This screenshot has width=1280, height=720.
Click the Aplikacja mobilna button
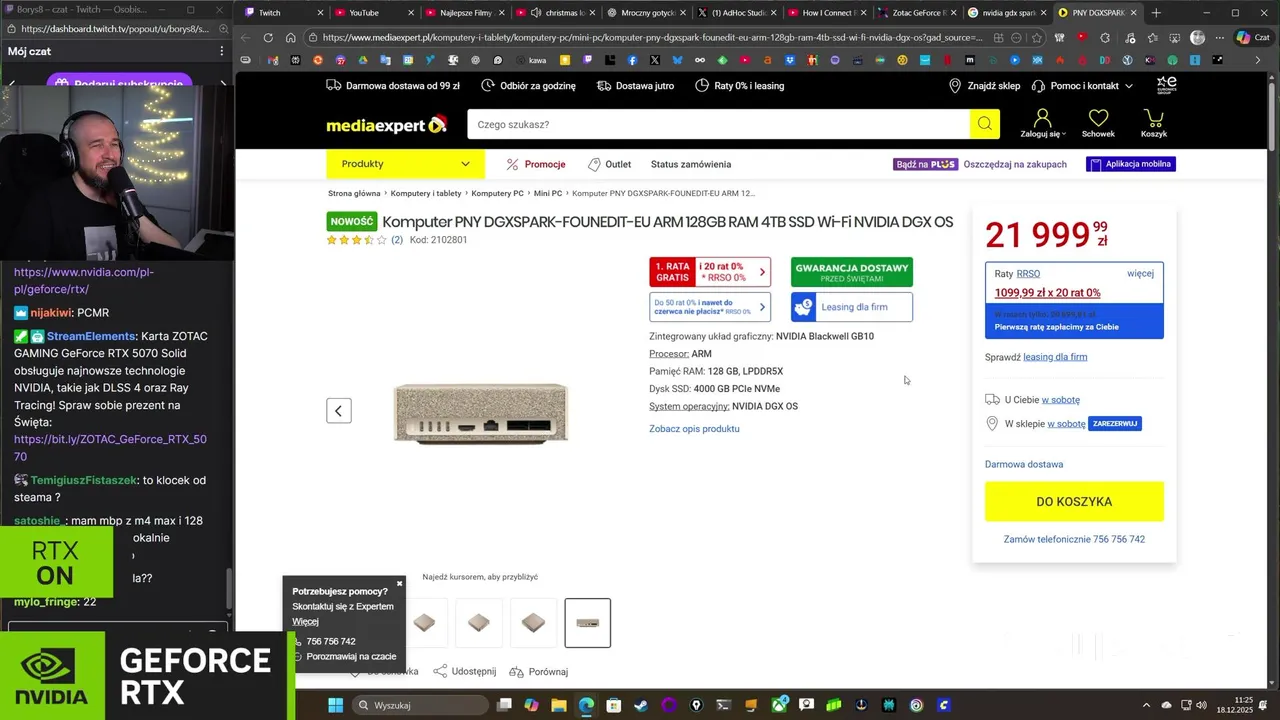coord(1131,164)
